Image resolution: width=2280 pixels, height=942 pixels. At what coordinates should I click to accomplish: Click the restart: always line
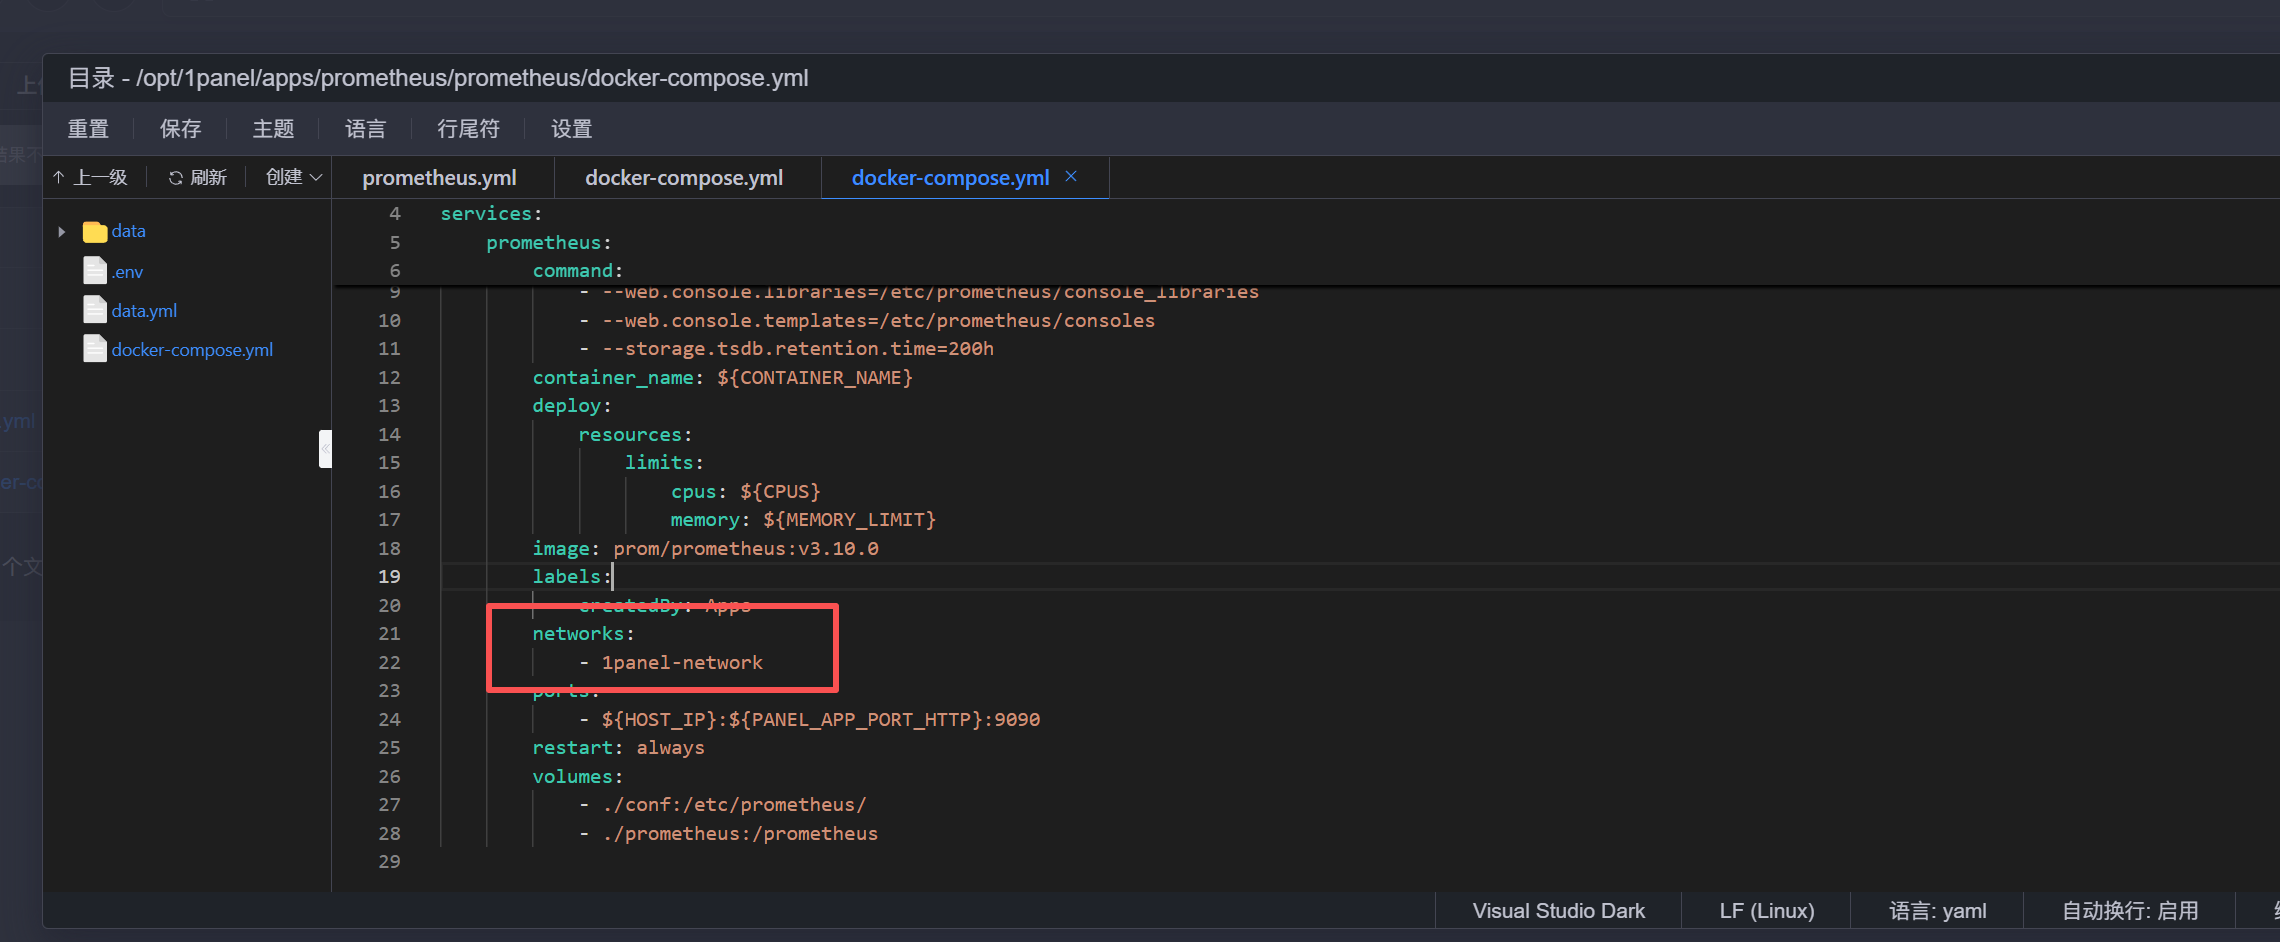click(x=618, y=748)
